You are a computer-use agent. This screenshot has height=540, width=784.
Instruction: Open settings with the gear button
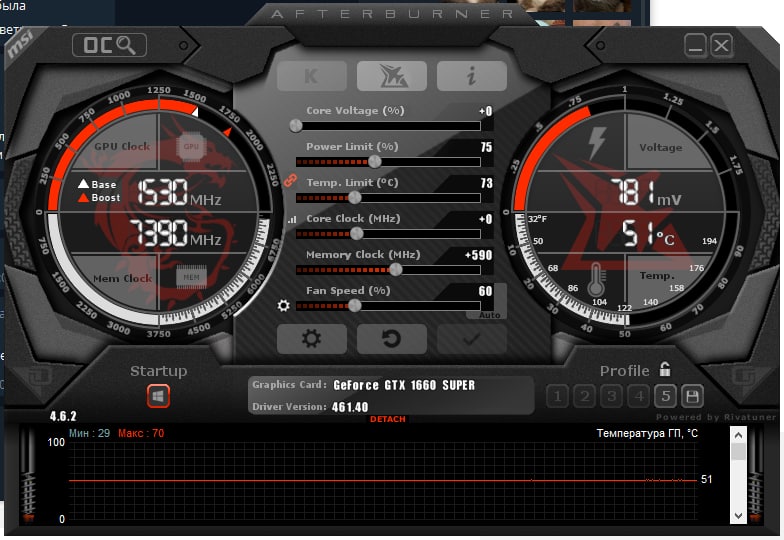tap(312, 338)
